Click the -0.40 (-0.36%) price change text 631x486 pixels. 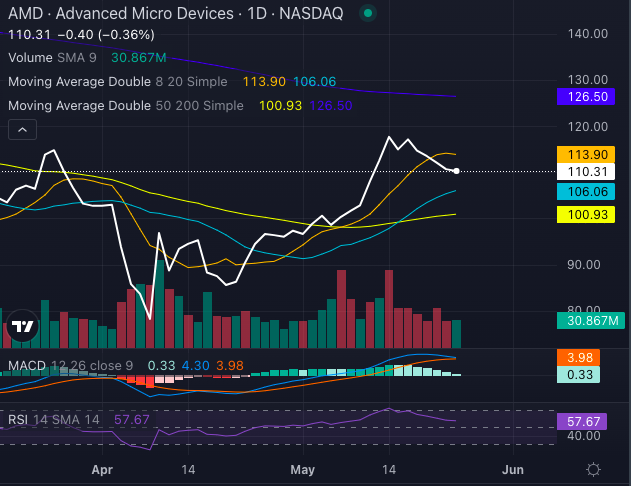106,35
